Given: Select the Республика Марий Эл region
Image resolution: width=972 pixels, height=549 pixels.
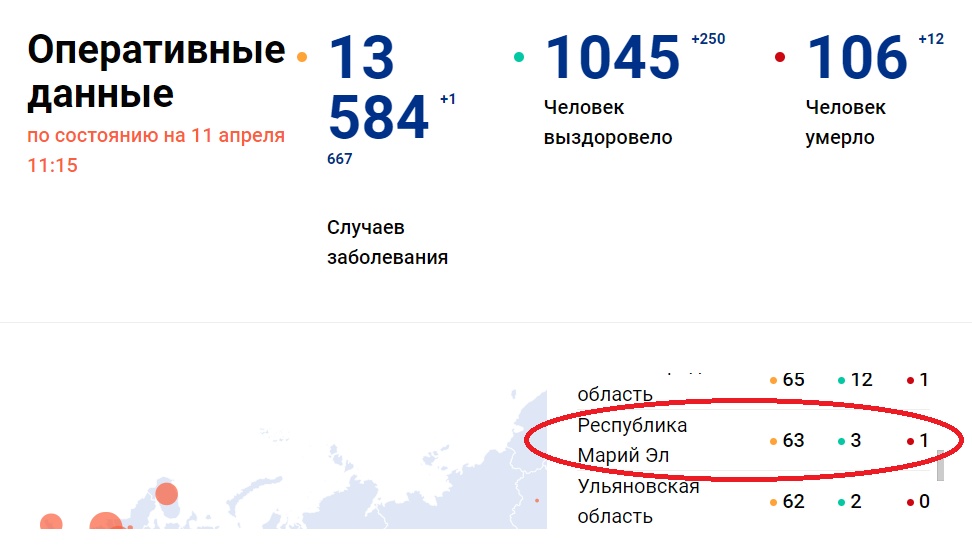Looking at the screenshot, I should 632,440.
